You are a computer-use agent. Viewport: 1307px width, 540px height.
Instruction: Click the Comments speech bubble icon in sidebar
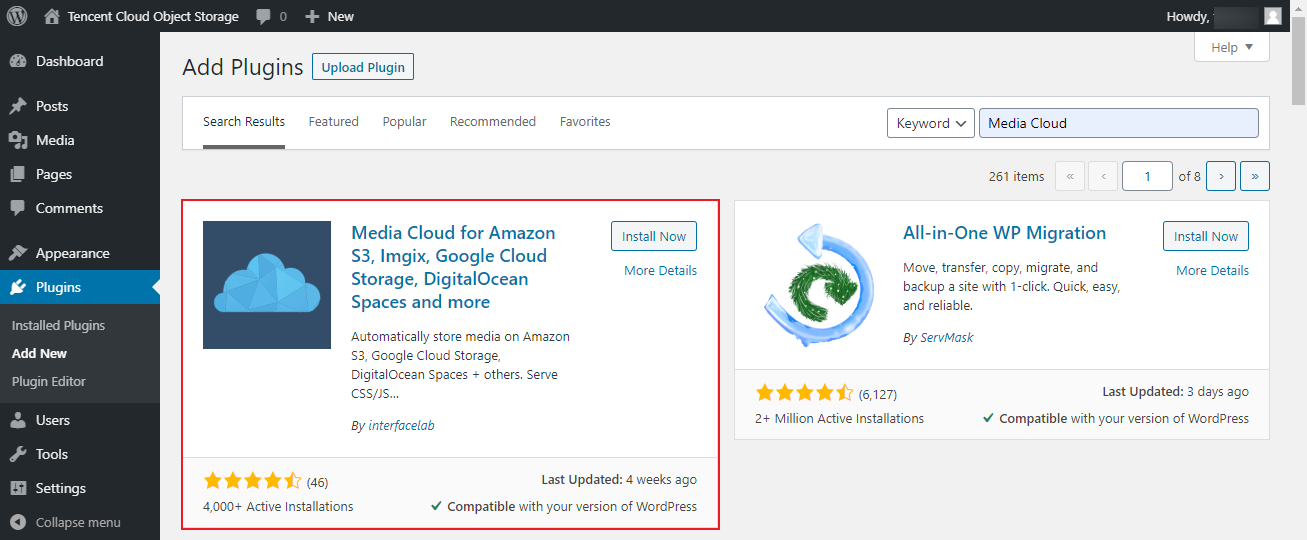point(18,208)
